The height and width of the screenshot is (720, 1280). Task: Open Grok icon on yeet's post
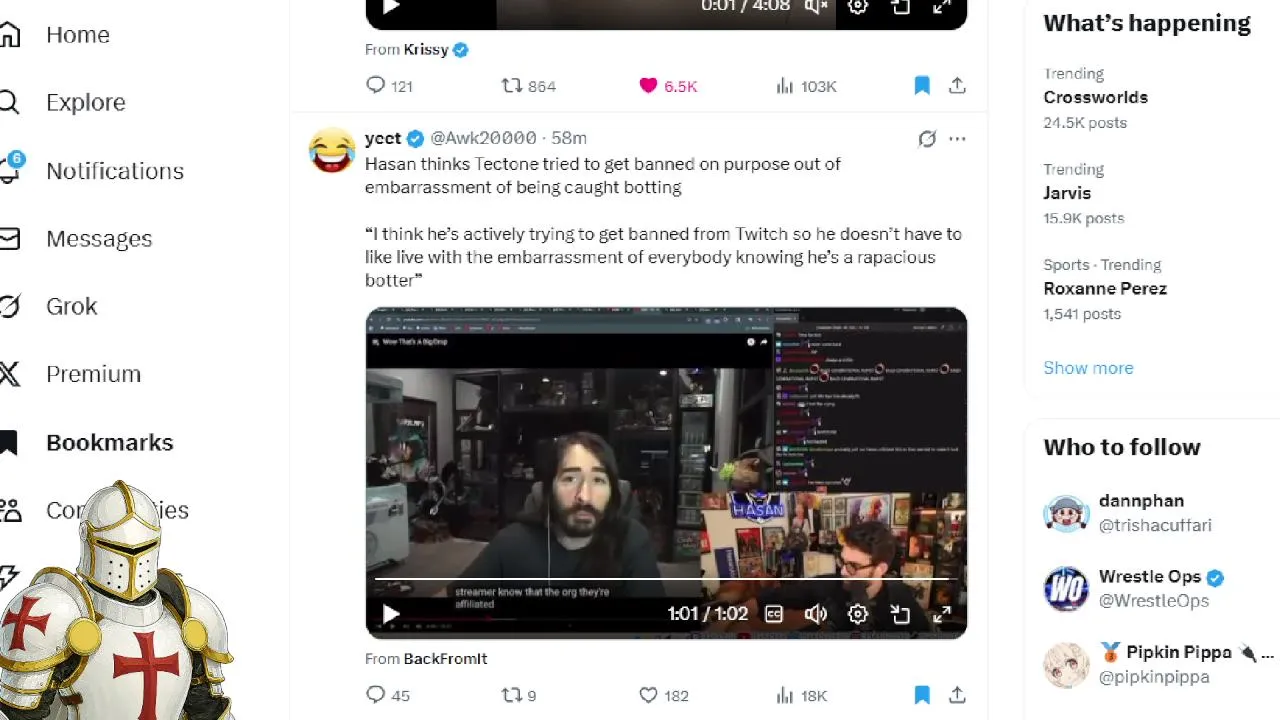(927, 139)
